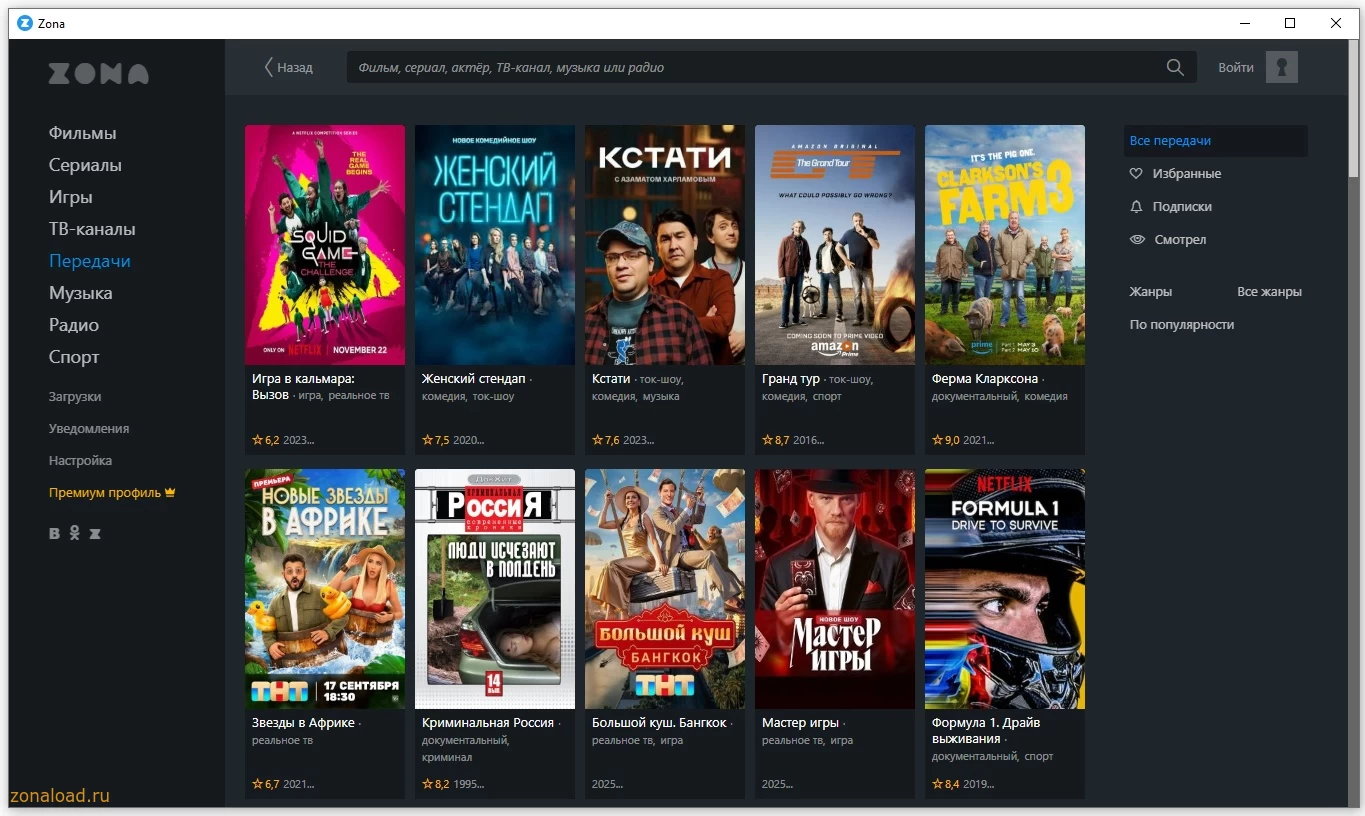The height and width of the screenshot is (816, 1365).
Task: Go to the Игры section
Action: click(x=71, y=197)
